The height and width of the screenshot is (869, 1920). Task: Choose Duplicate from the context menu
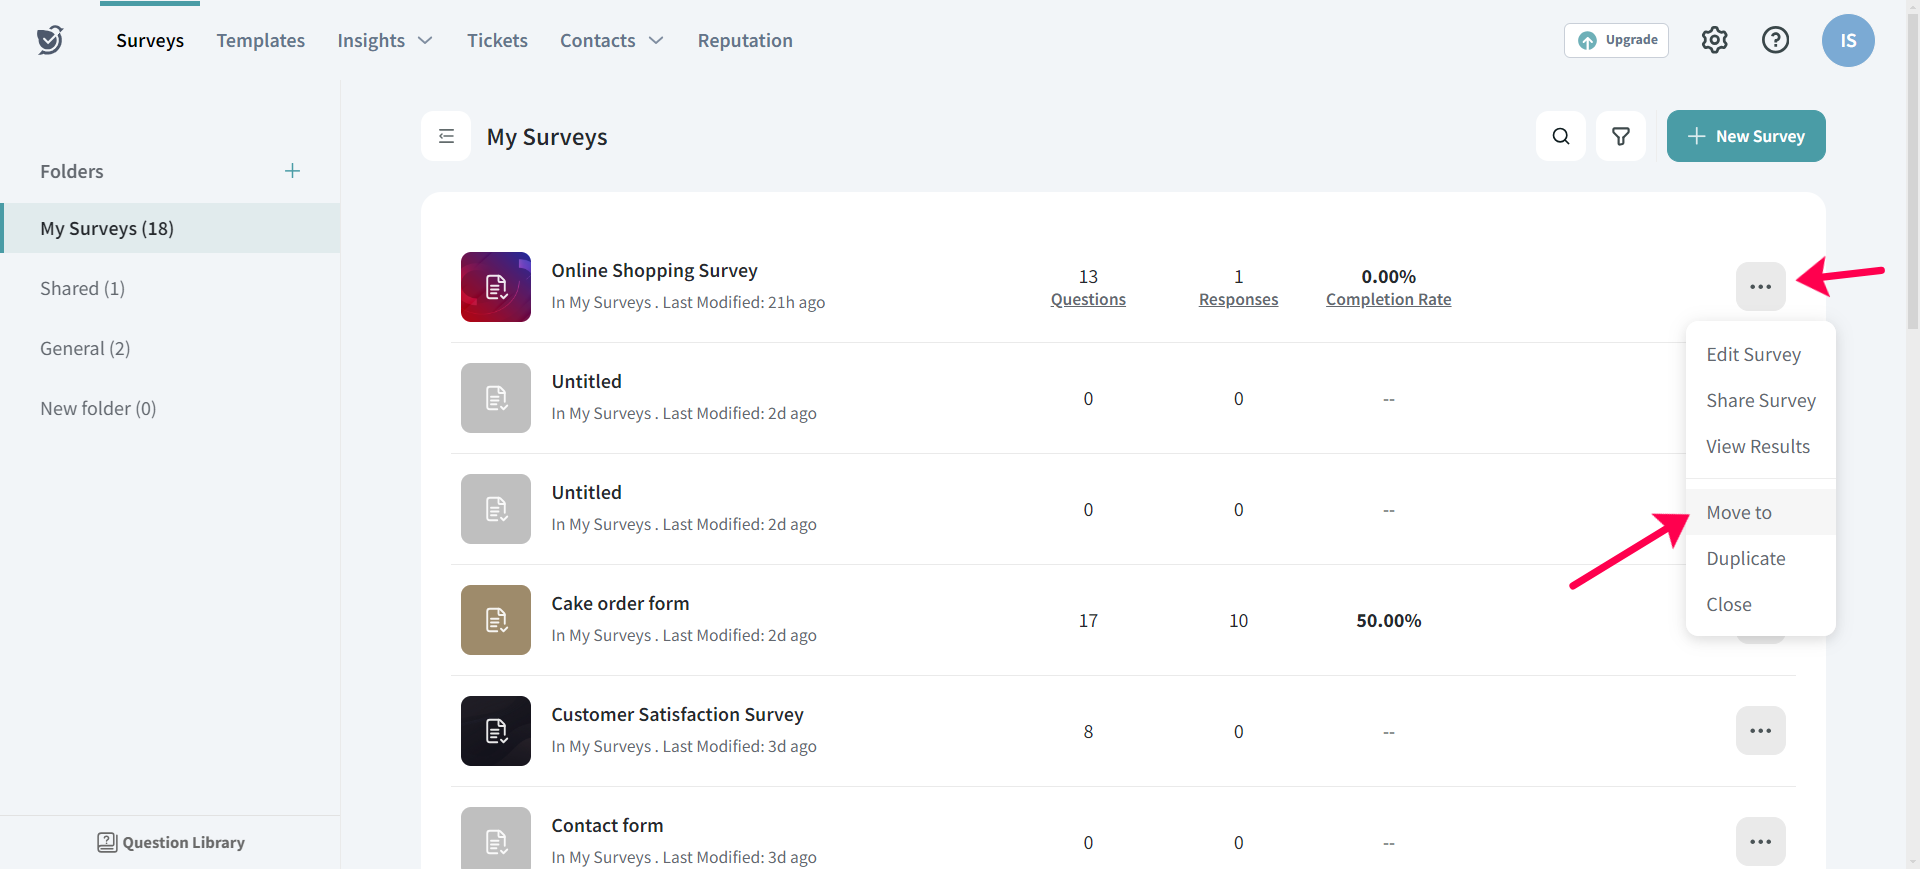point(1745,559)
